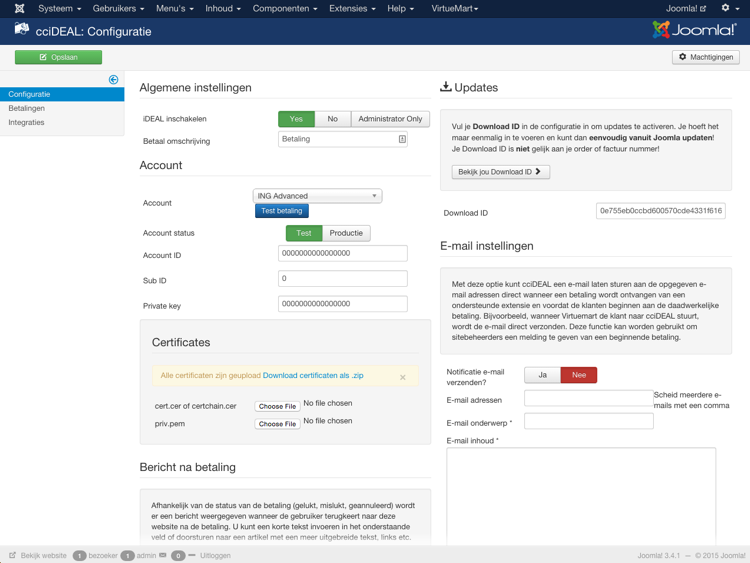750x563 pixels.
Task: Open the VirtueMart dropdown menu
Action: point(454,8)
